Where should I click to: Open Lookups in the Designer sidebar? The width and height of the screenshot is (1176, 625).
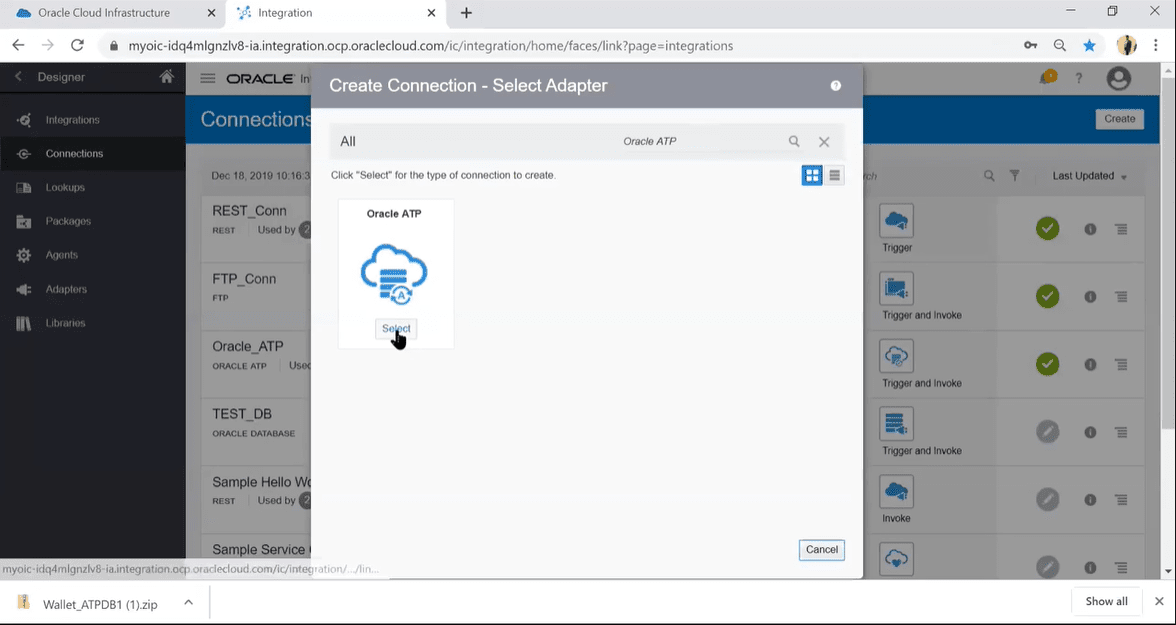tap(65, 188)
